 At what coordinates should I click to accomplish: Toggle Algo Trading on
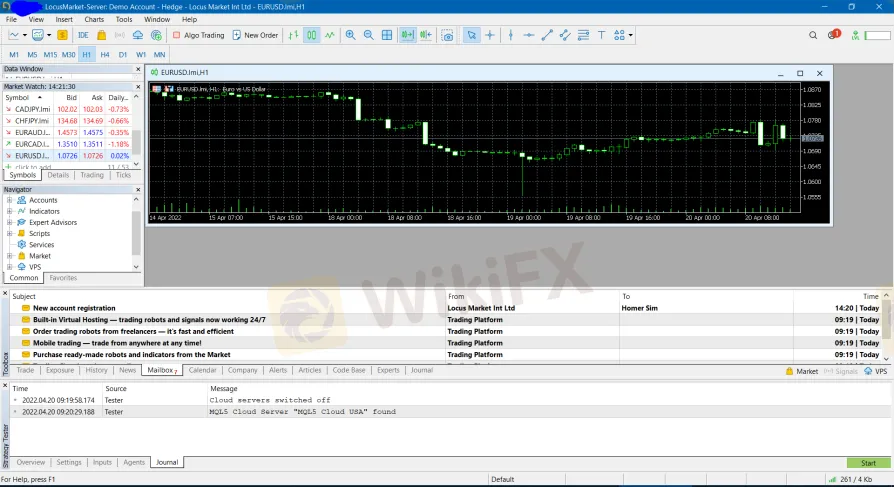click(198, 35)
